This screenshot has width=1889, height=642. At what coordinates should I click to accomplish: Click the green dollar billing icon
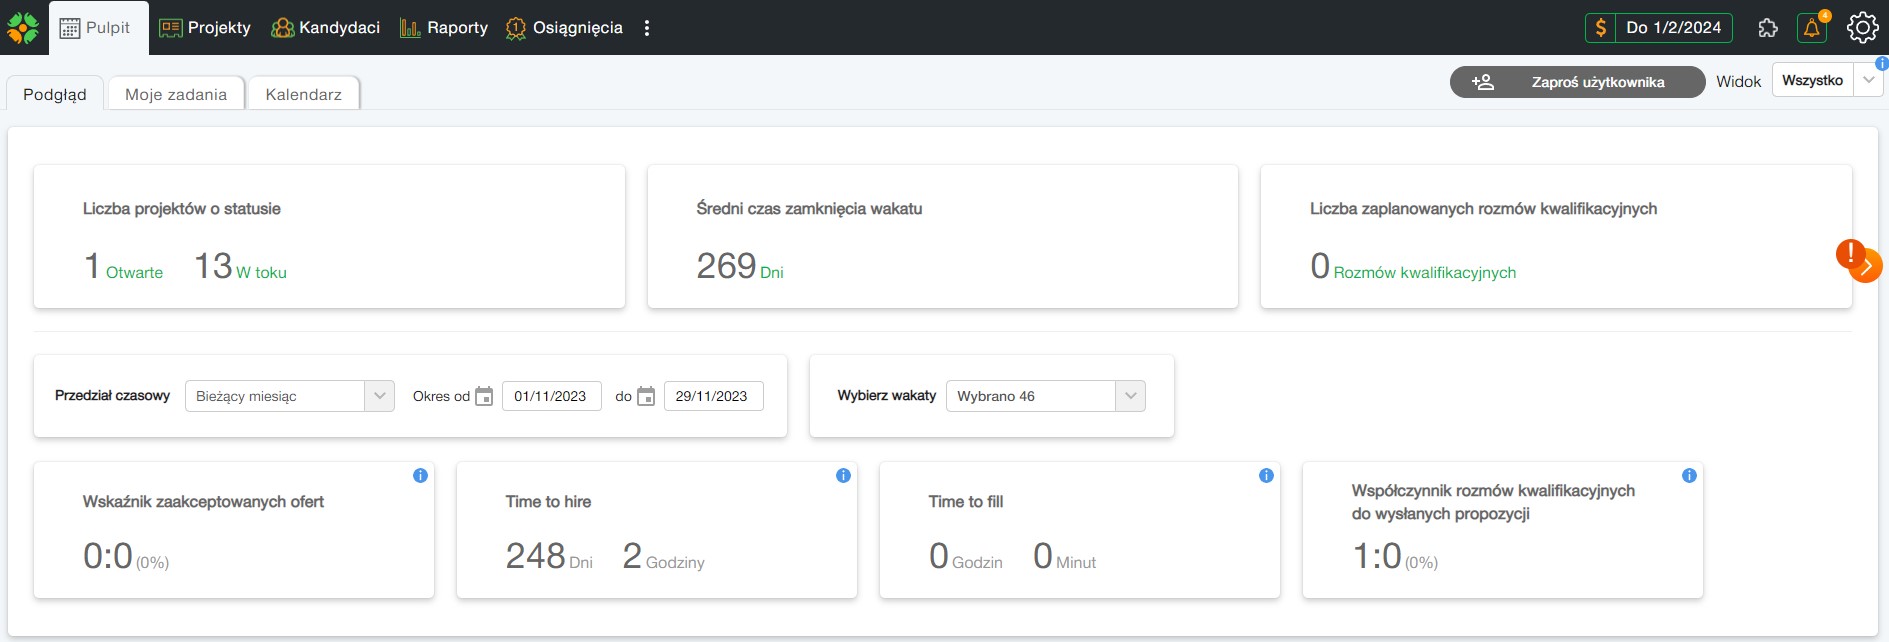click(x=1600, y=28)
